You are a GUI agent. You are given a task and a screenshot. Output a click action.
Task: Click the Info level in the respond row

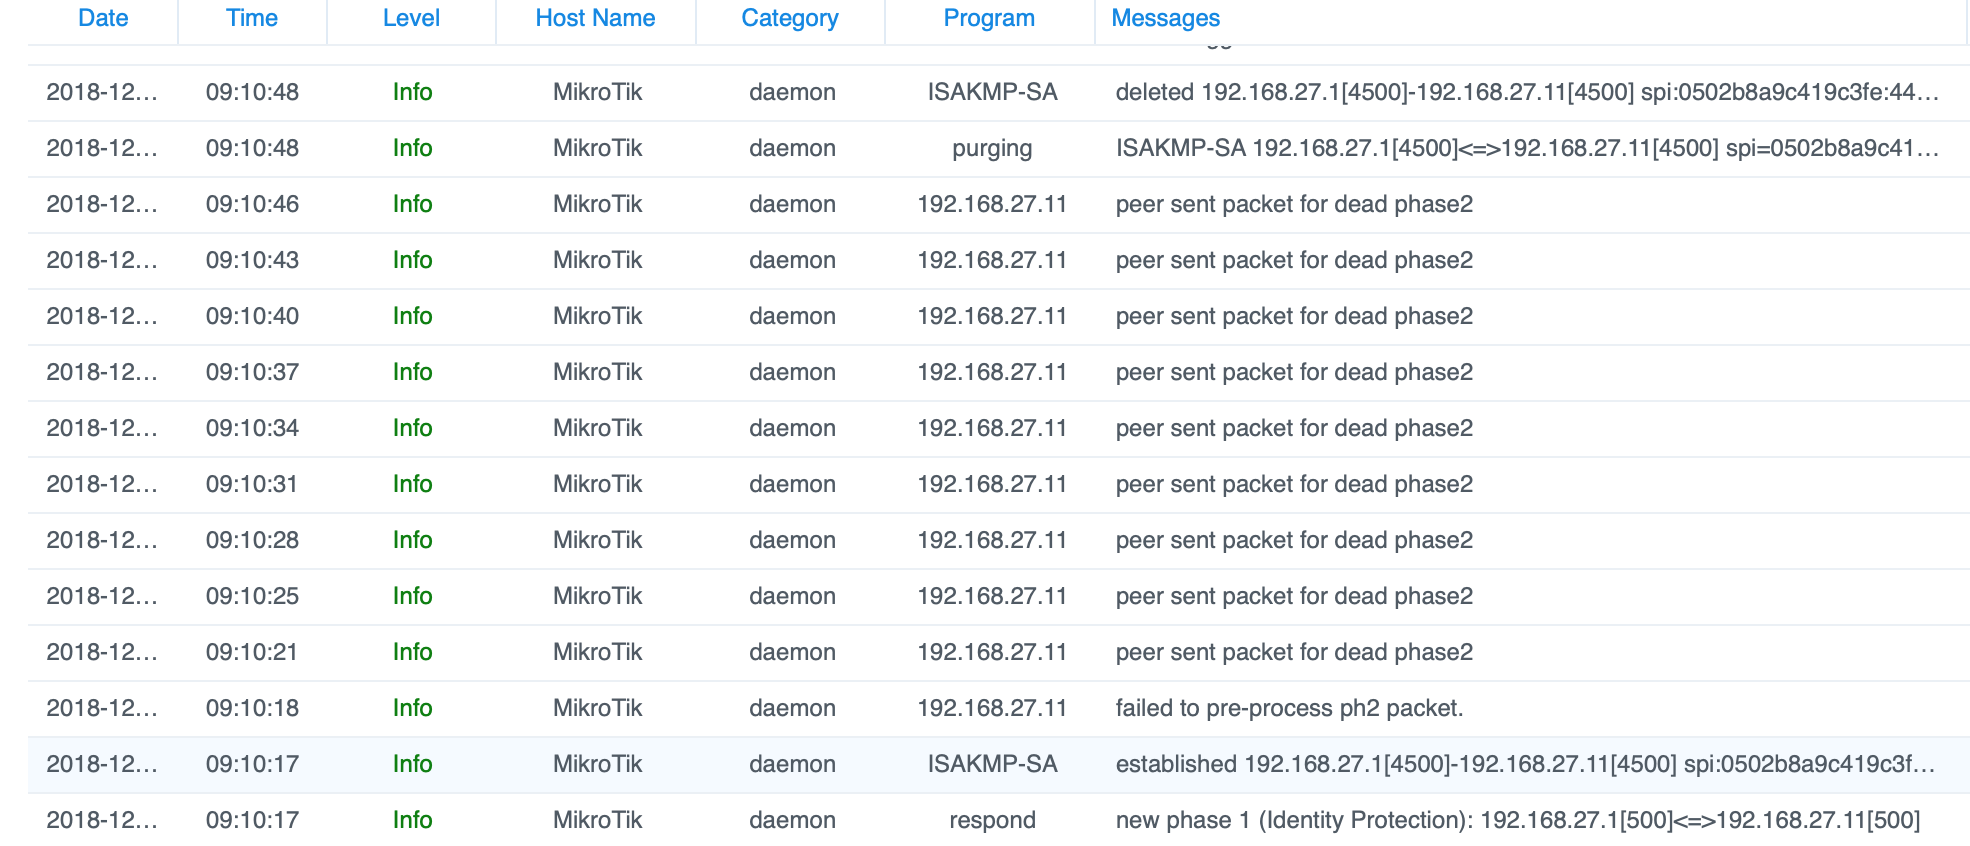tap(412, 820)
